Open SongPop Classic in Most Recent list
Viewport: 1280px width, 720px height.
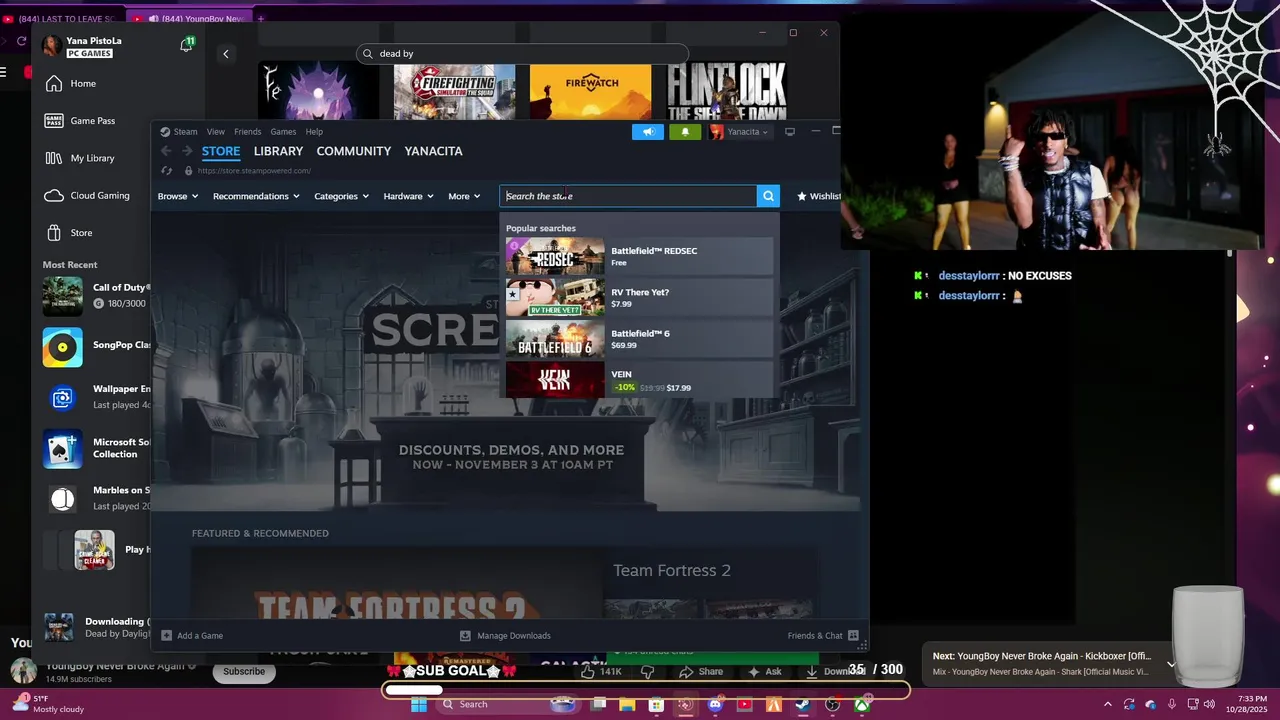tap(96, 346)
